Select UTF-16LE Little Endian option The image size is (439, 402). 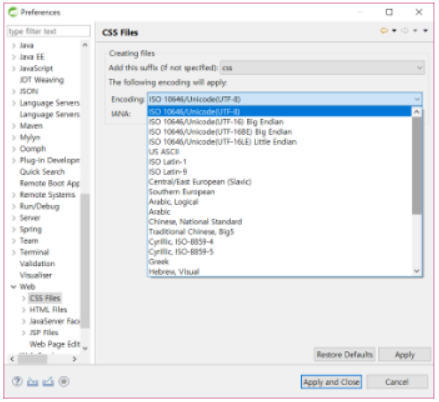[279, 142]
